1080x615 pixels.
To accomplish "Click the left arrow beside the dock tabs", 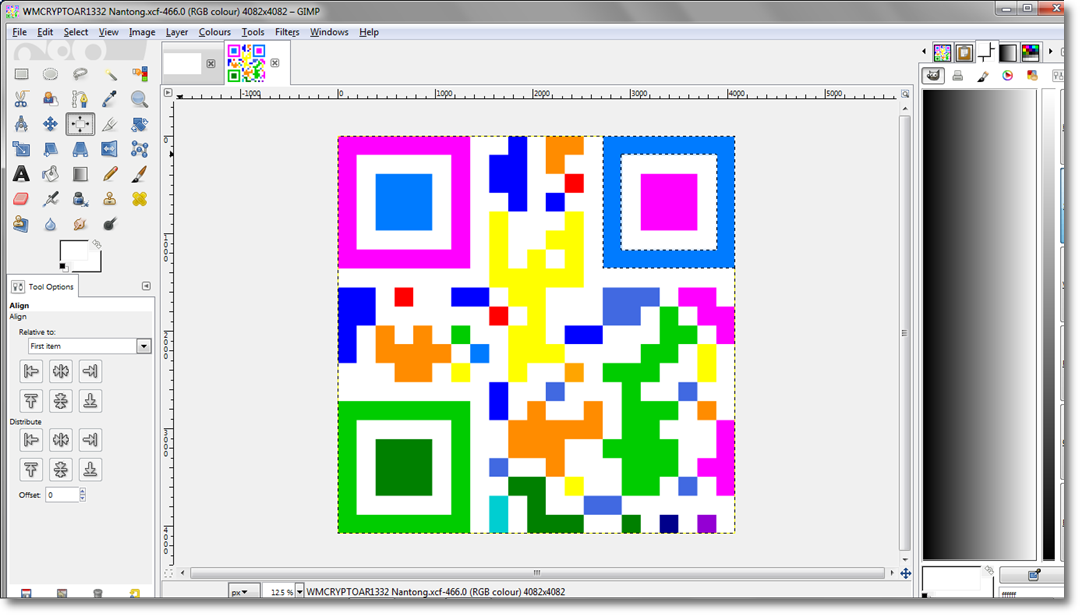I will [924, 52].
